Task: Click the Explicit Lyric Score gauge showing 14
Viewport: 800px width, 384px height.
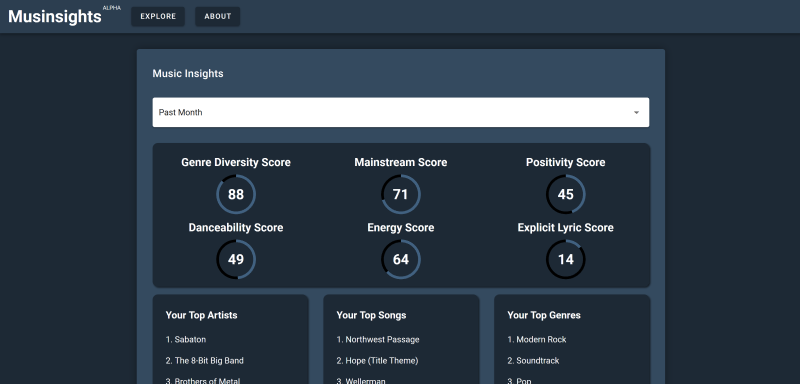Action: click(566, 260)
